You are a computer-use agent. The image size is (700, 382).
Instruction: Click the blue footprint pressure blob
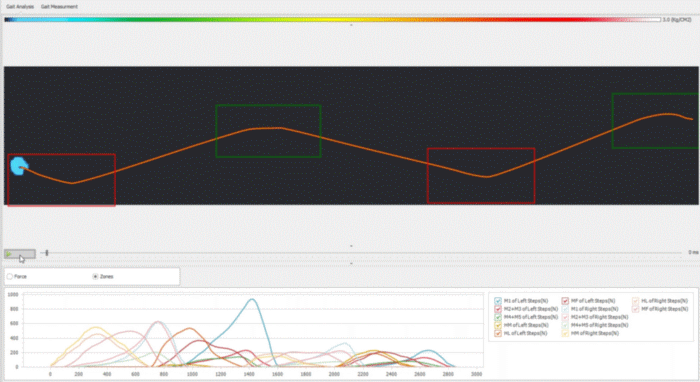pyautogui.click(x=19, y=166)
